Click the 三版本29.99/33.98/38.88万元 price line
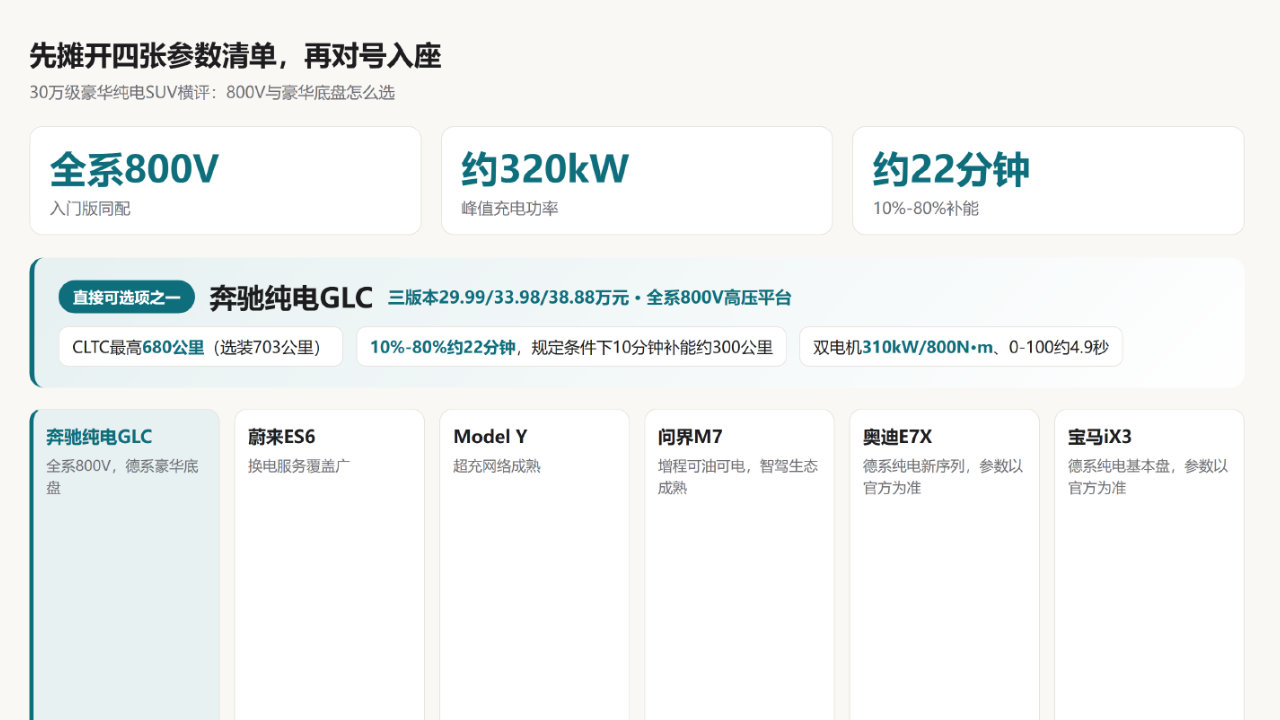1280x720 pixels. 590,298
